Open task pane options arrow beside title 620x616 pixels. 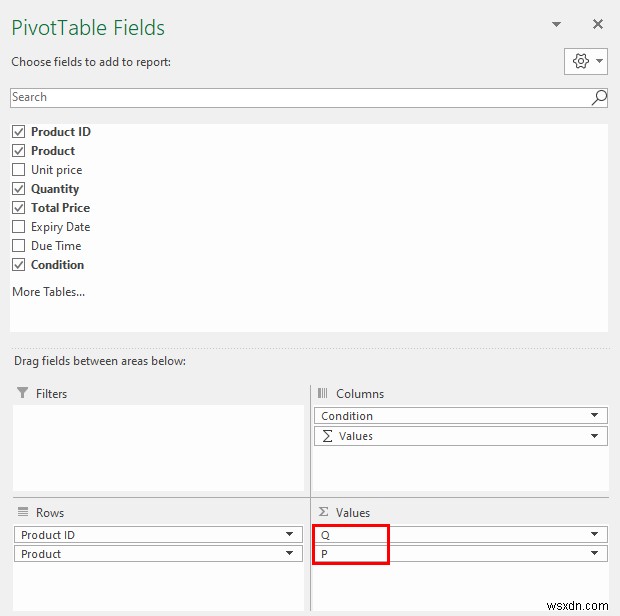pos(556,25)
